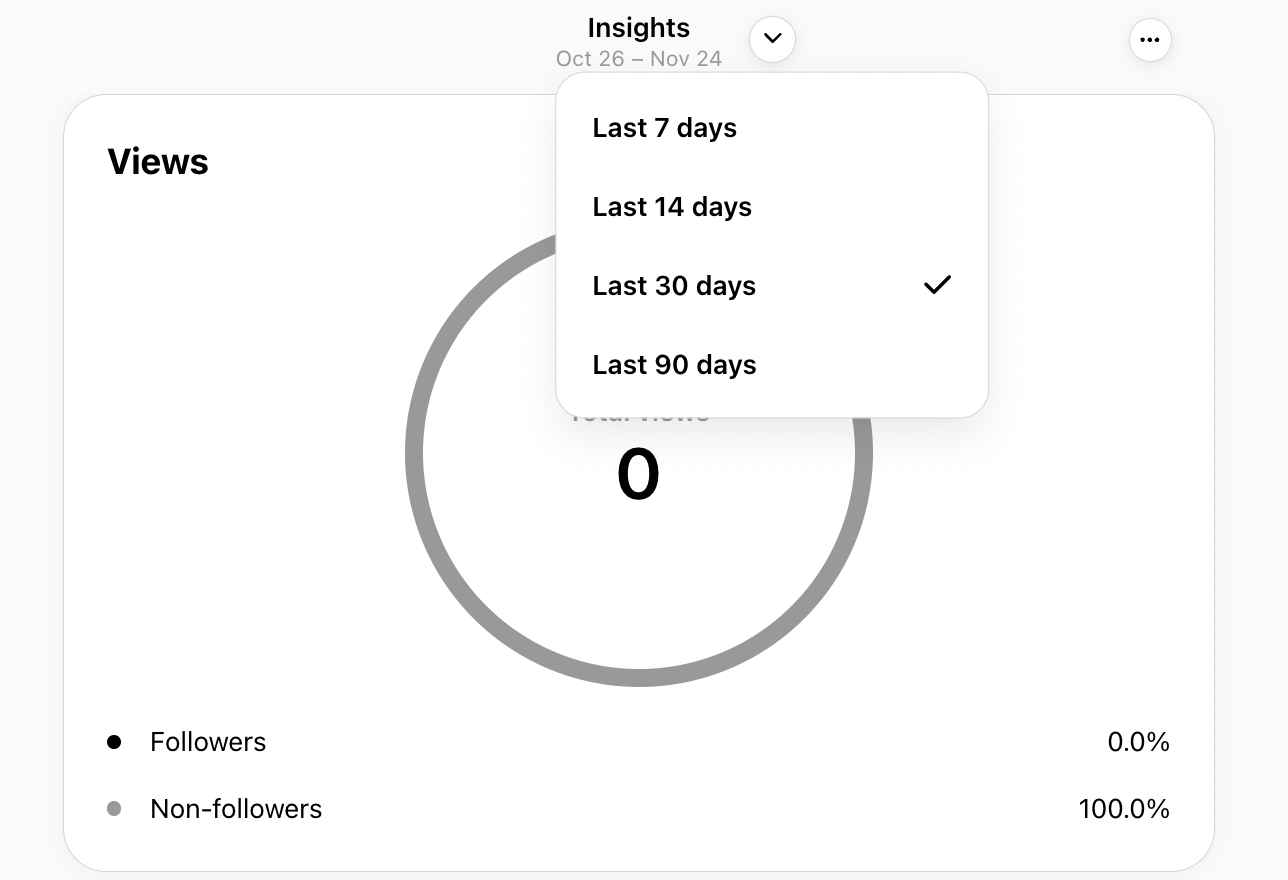
Task: Click the Views card title
Action: 157,161
